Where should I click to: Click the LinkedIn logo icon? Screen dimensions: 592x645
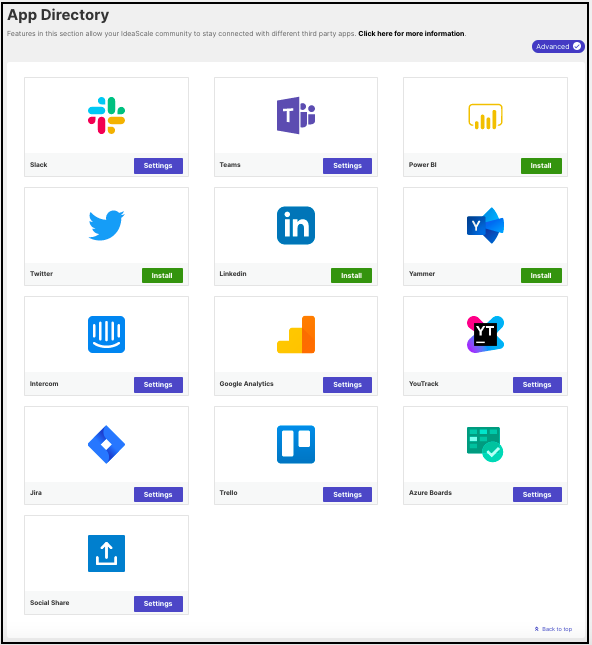[296, 225]
